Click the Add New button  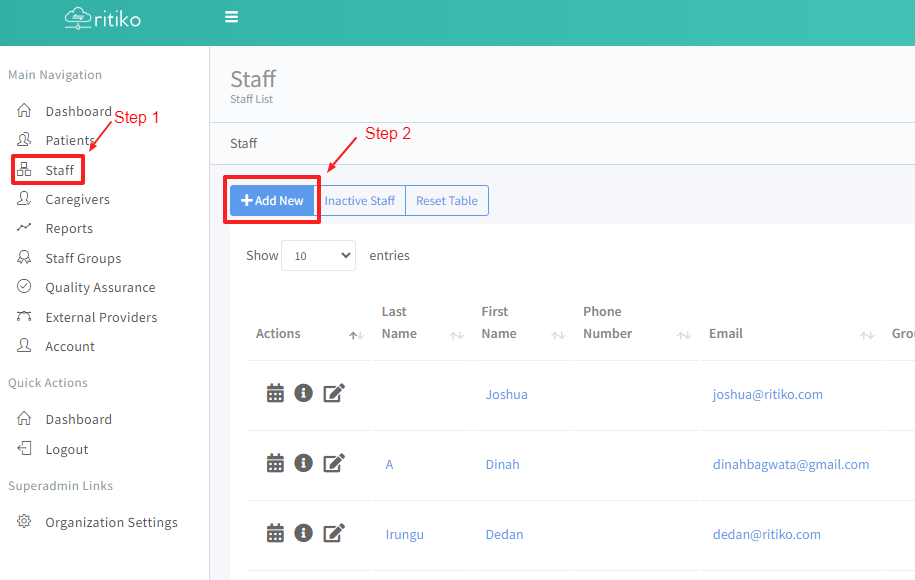click(x=273, y=200)
